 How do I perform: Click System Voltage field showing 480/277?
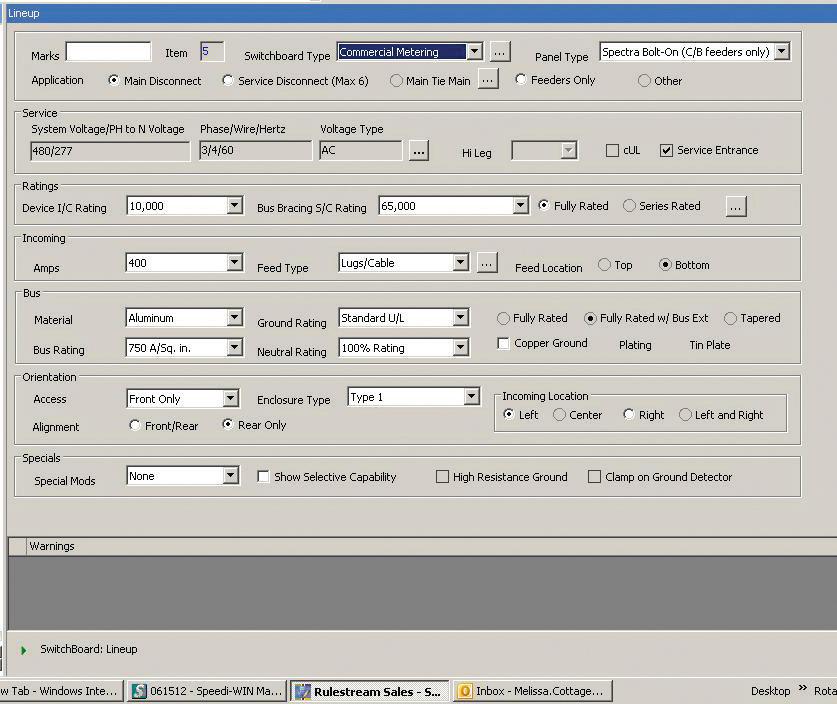point(110,152)
